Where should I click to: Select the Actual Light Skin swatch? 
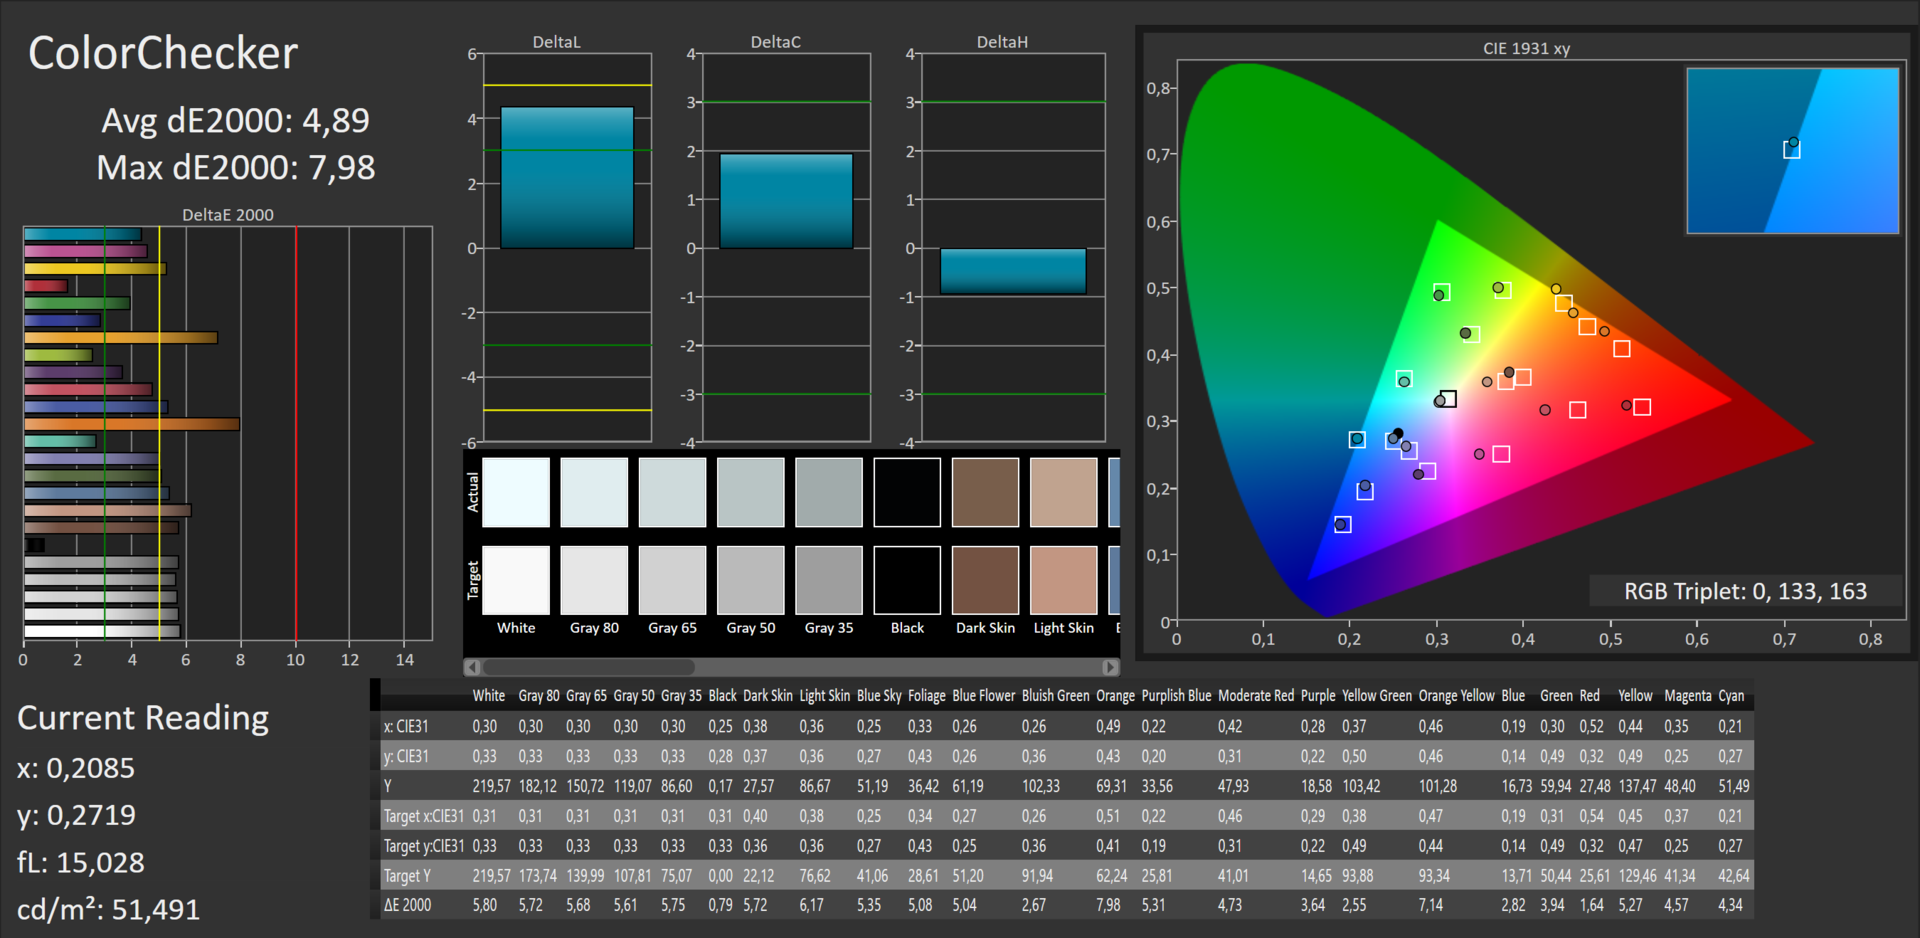pos(1064,492)
